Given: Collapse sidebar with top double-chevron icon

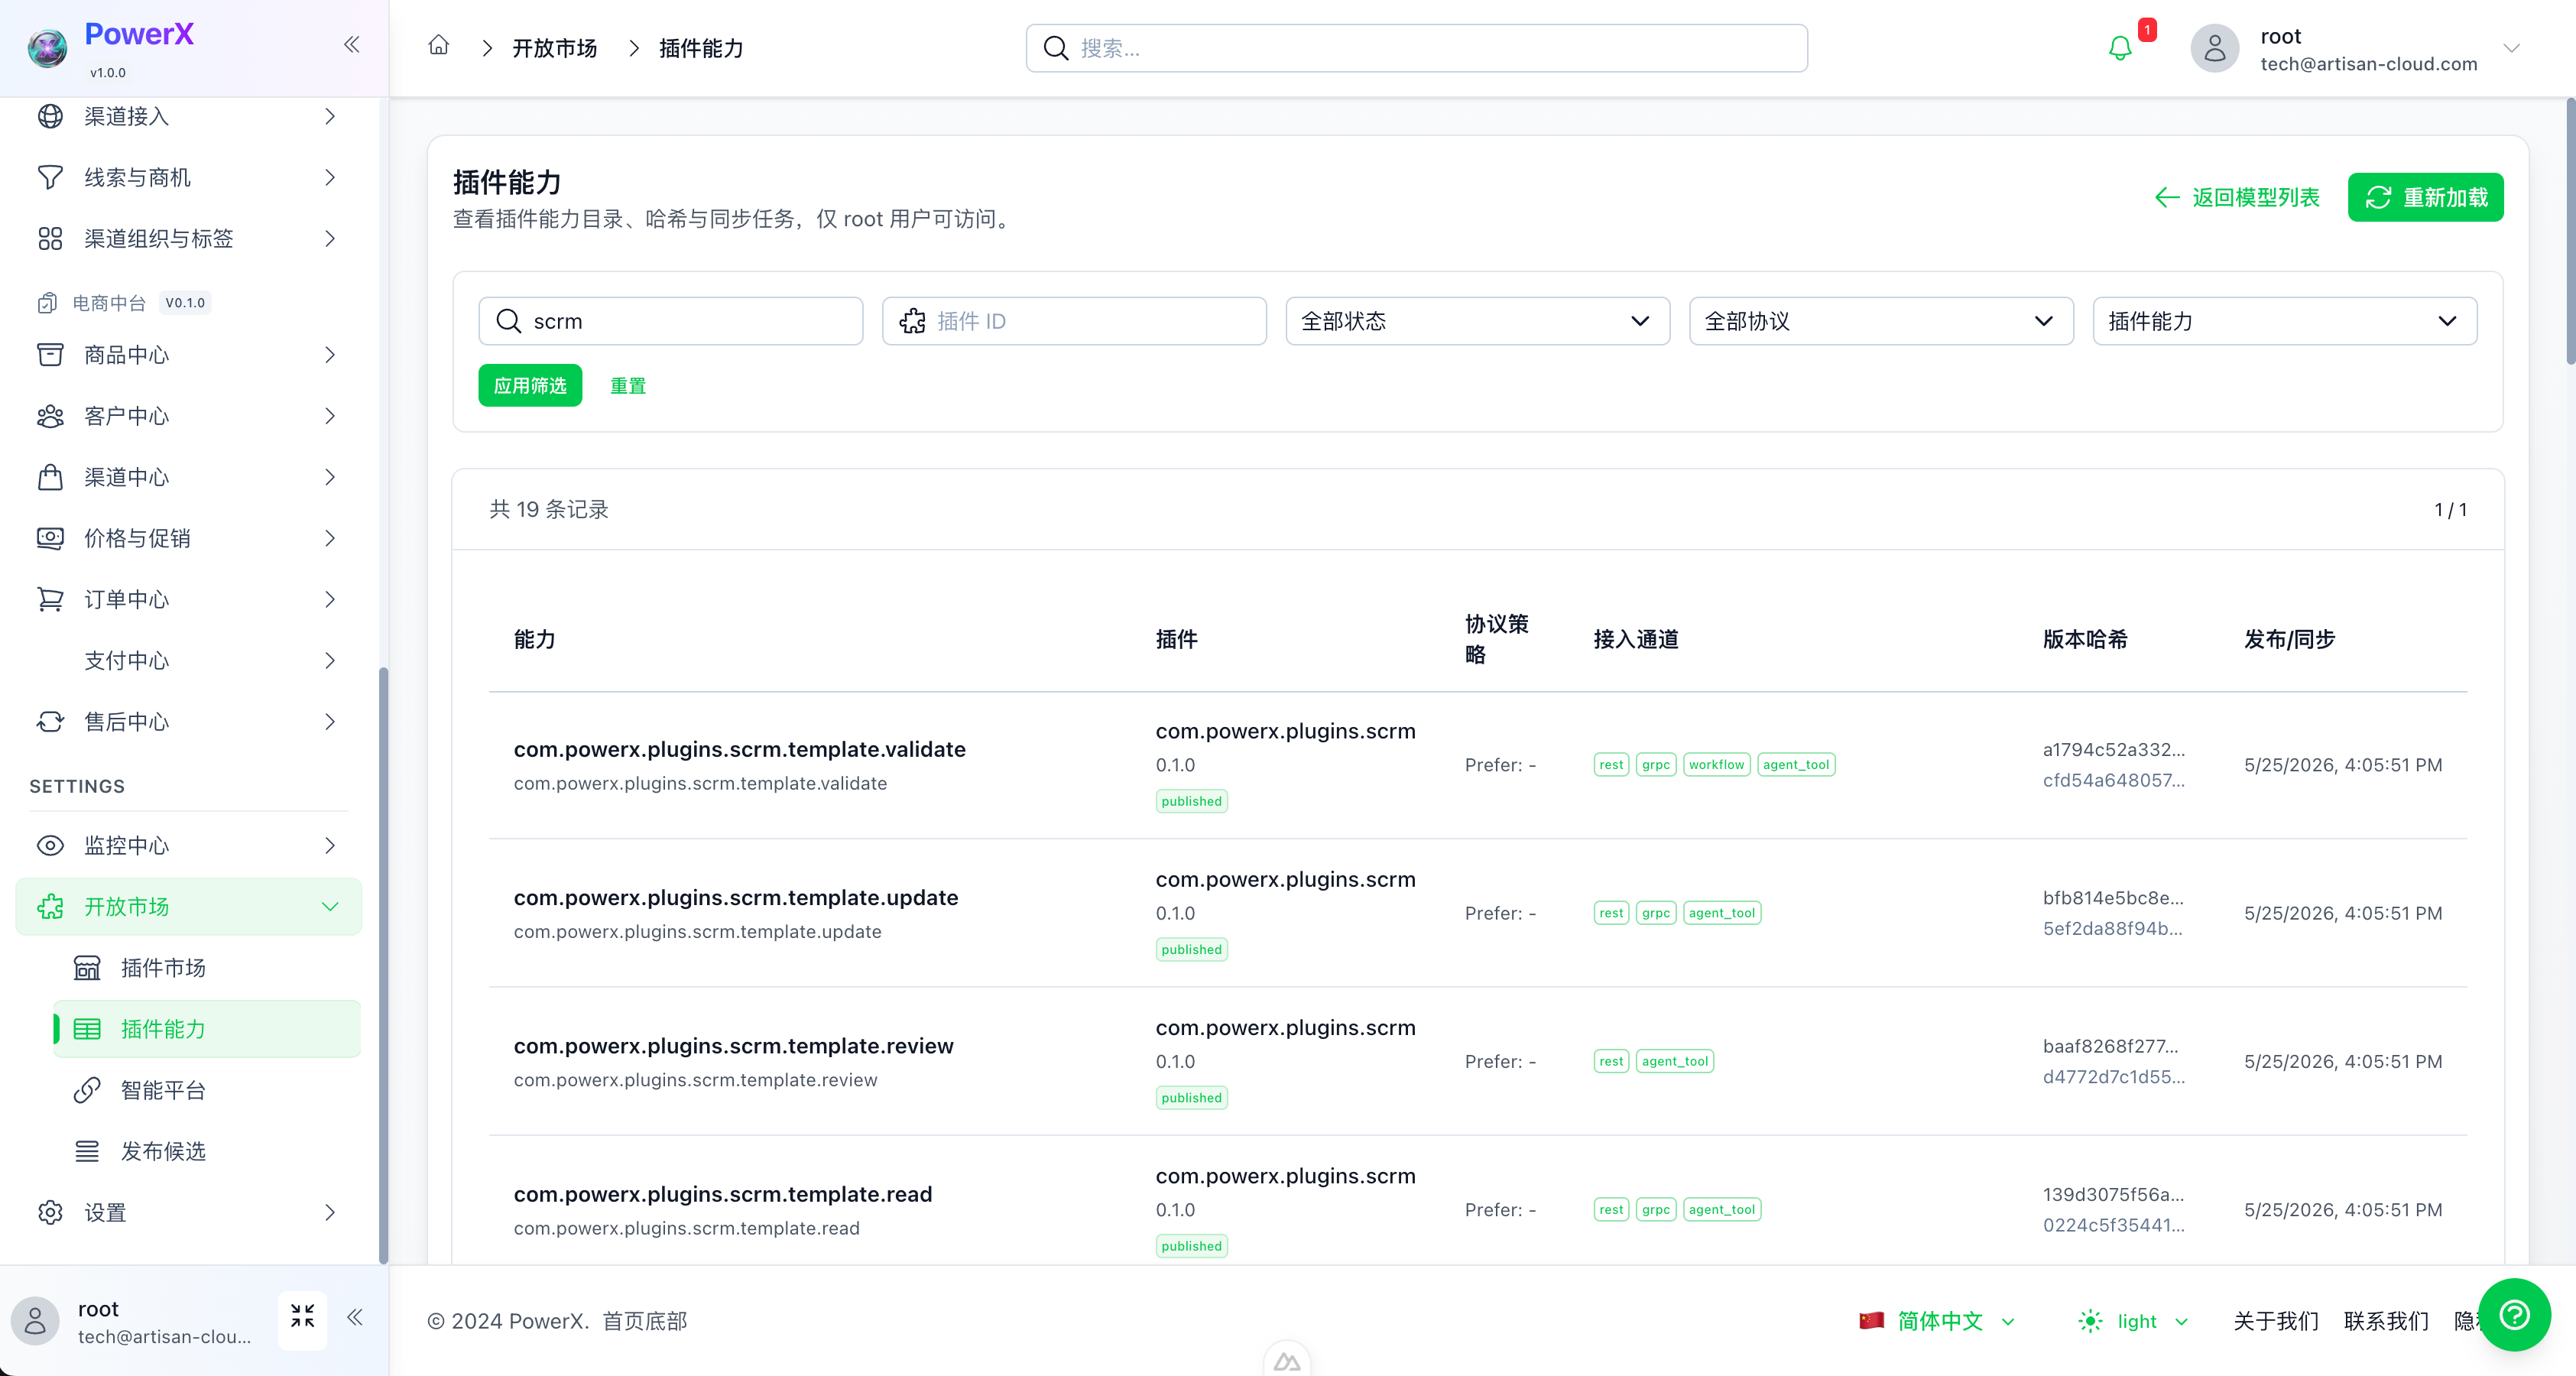Looking at the screenshot, I should click(x=352, y=44).
